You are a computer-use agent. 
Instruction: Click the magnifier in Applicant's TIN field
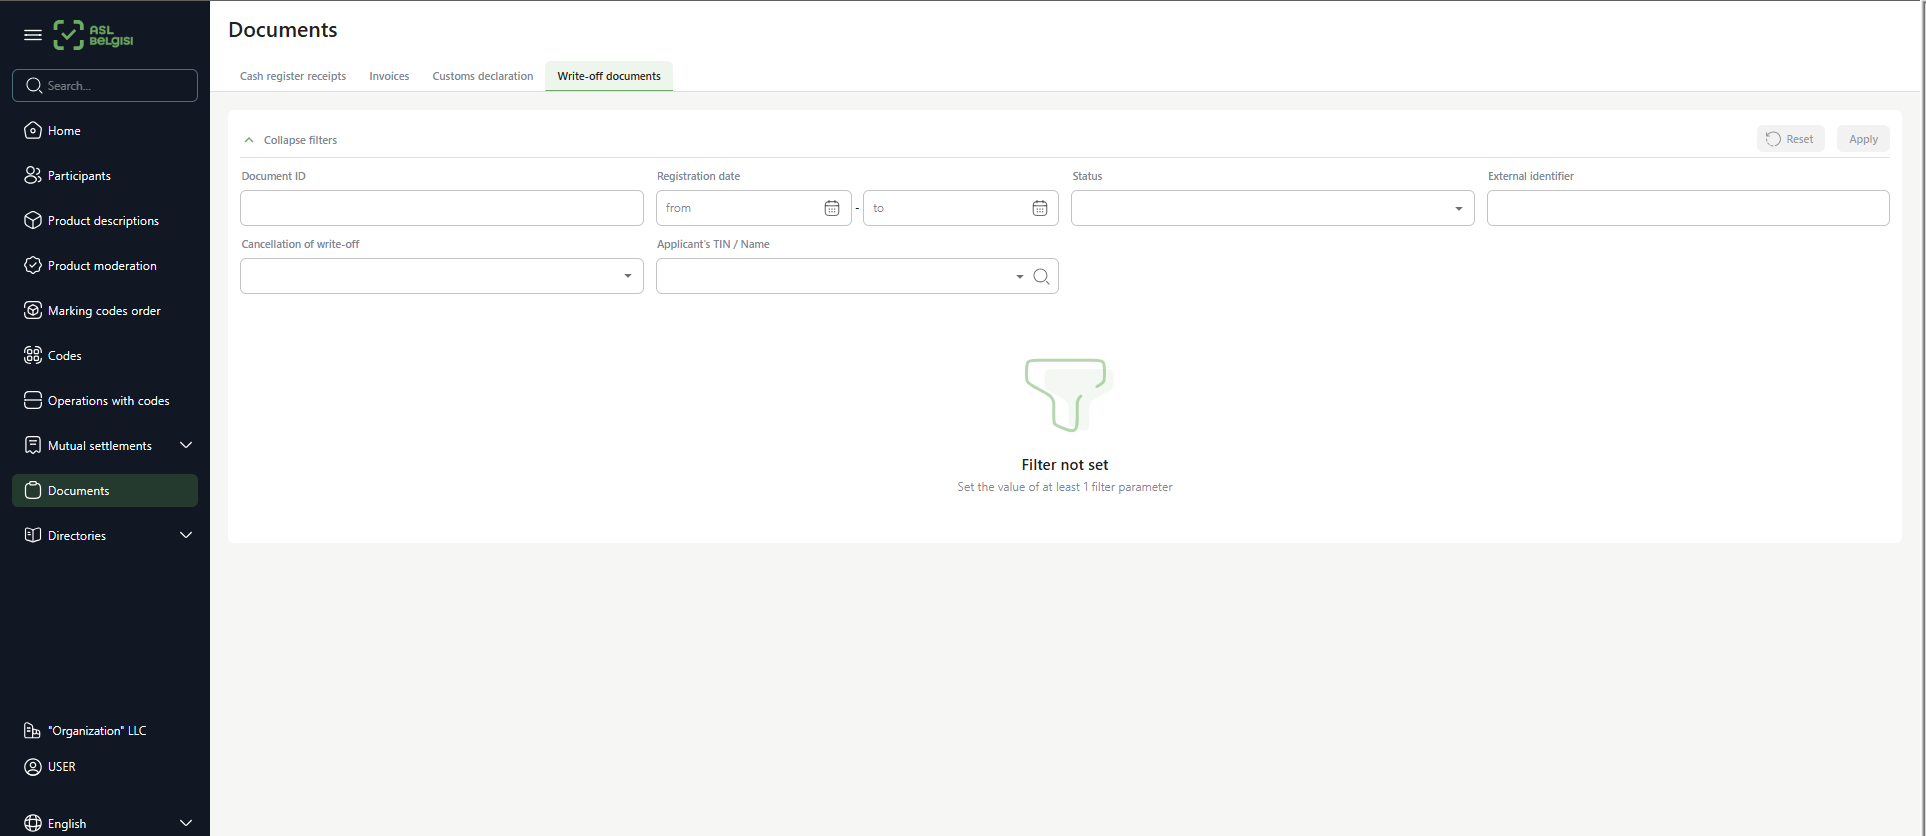tap(1041, 277)
